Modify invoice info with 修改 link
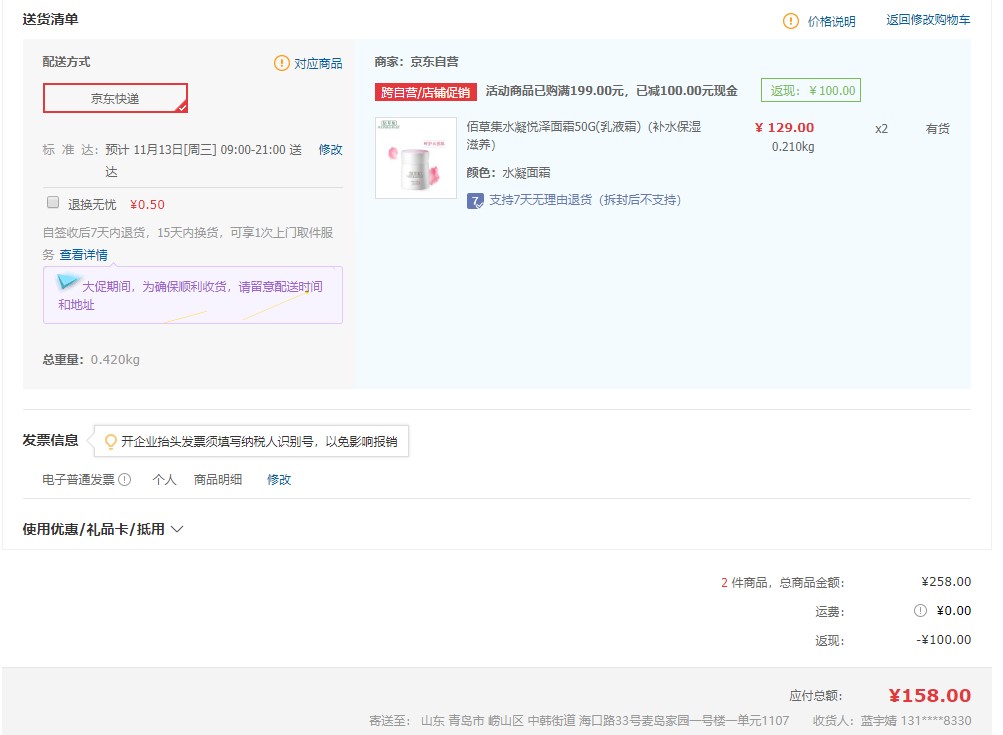Image resolution: width=1003 pixels, height=735 pixels. click(x=279, y=479)
